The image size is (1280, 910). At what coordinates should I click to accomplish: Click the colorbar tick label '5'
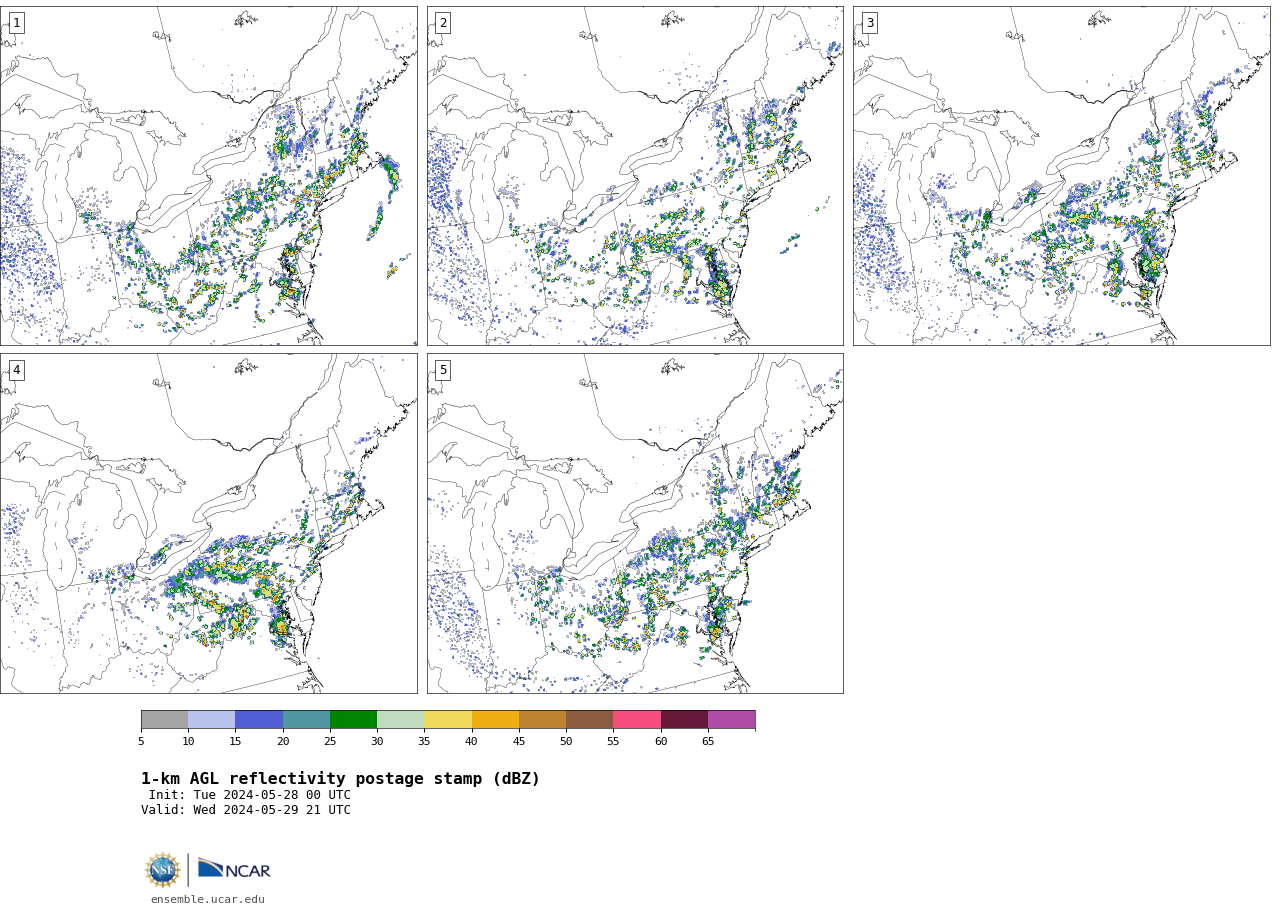coord(141,741)
